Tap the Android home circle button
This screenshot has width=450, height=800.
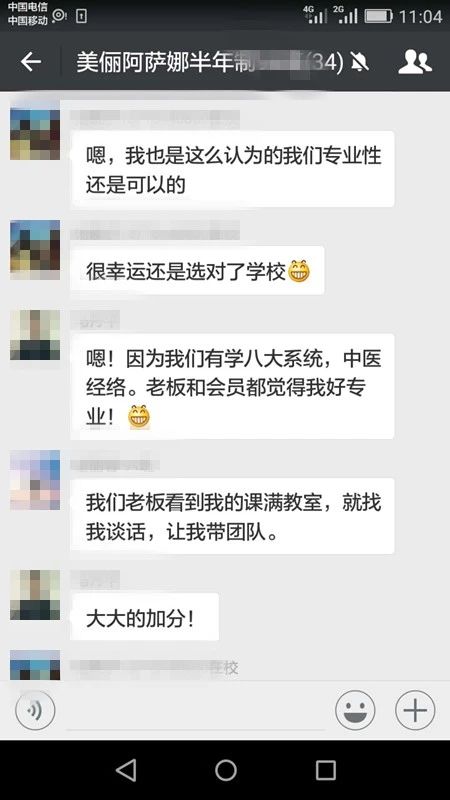[226, 770]
